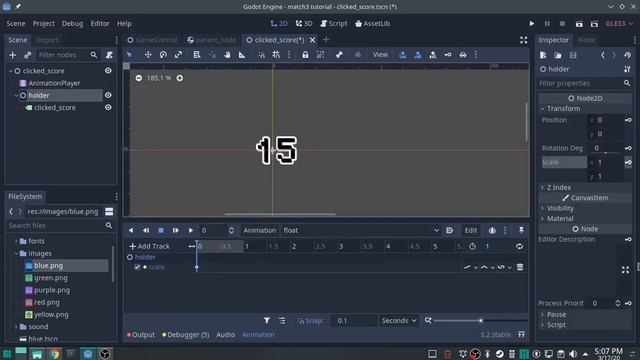Screen dimensions: 640x360
Task: Click the Add Track button
Action: click(x=149, y=246)
